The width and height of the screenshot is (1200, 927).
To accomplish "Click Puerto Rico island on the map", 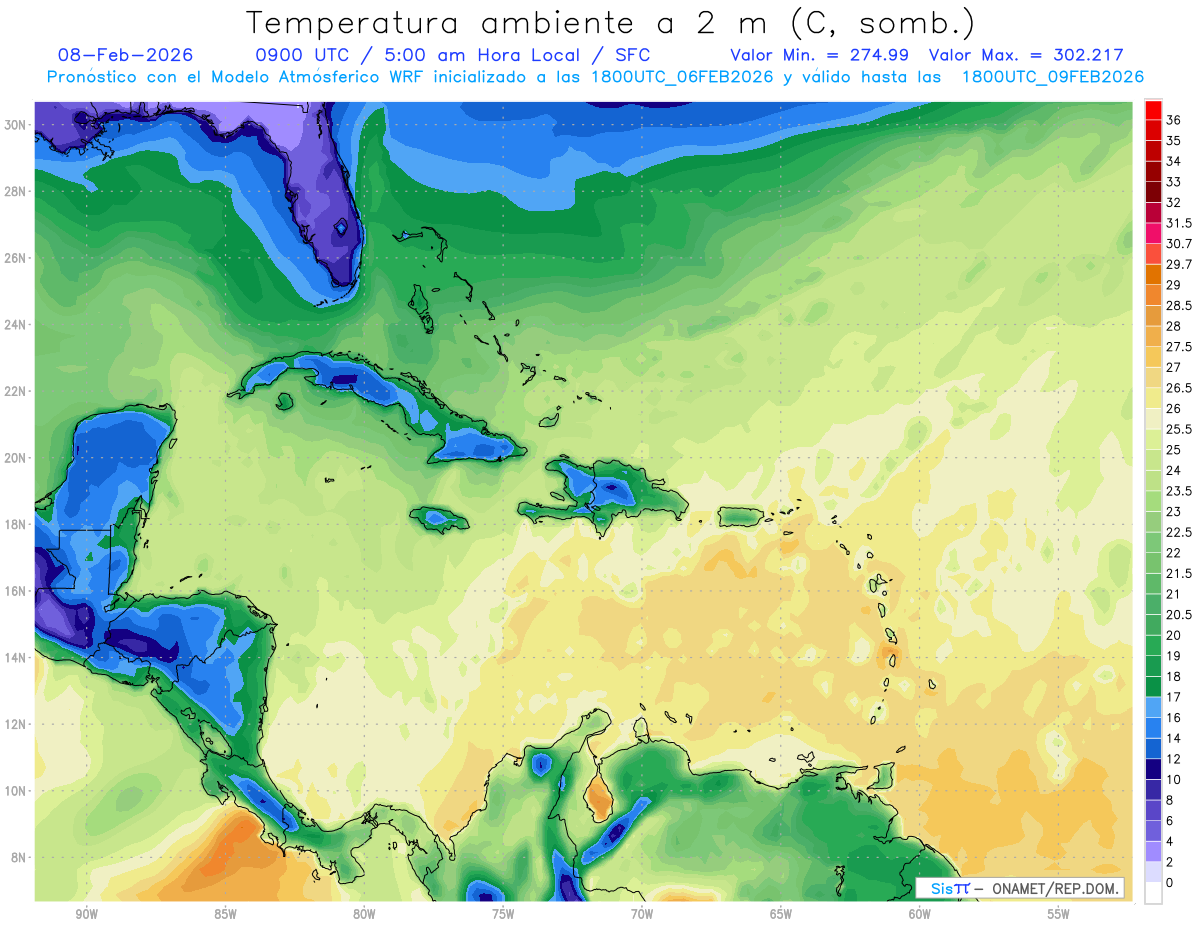I will (x=741, y=516).
